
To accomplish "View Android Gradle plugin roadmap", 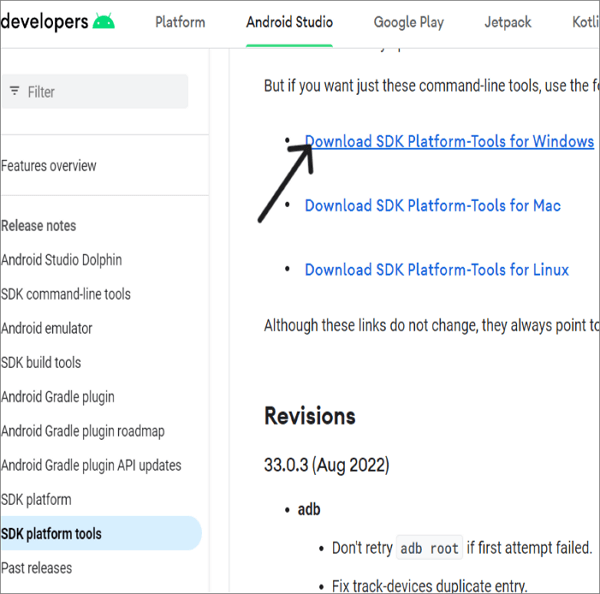I will [83, 431].
